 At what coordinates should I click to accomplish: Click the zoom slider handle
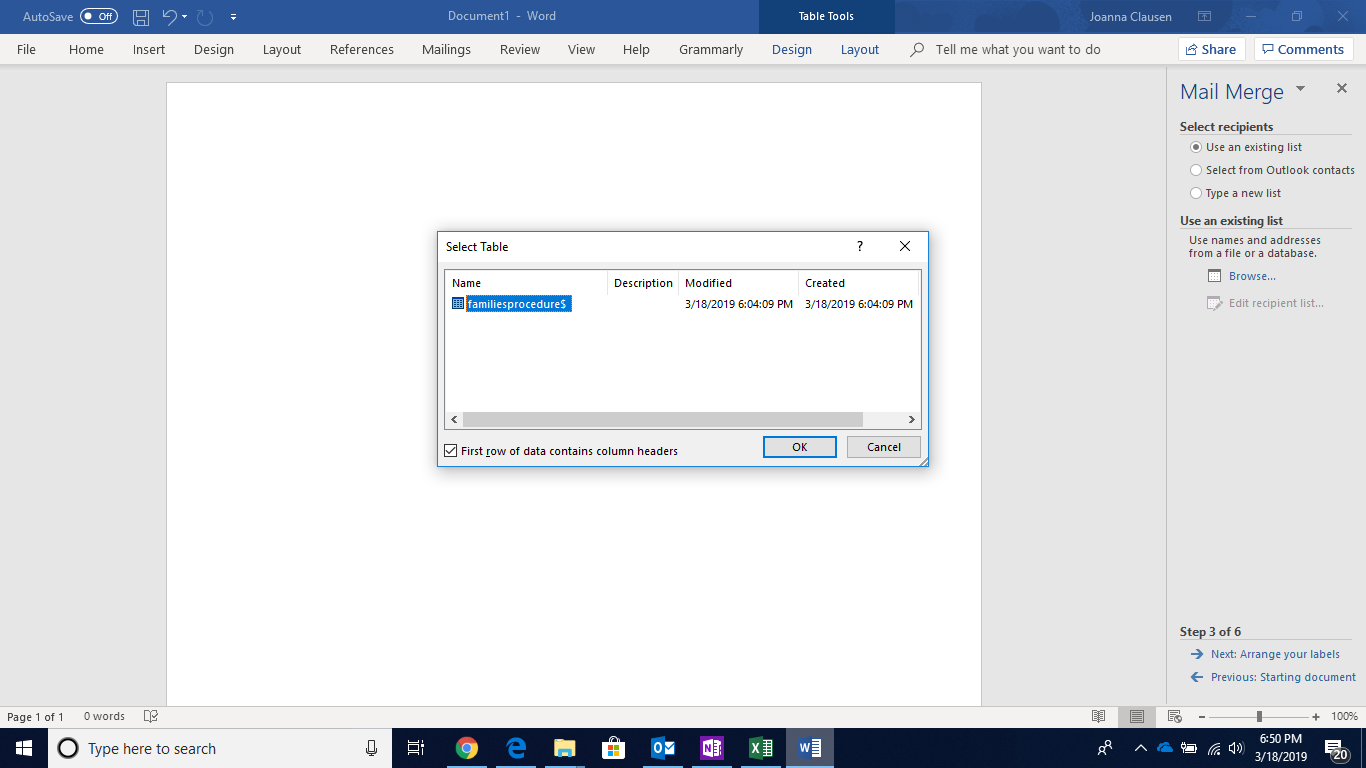[x=1259, y=716]
